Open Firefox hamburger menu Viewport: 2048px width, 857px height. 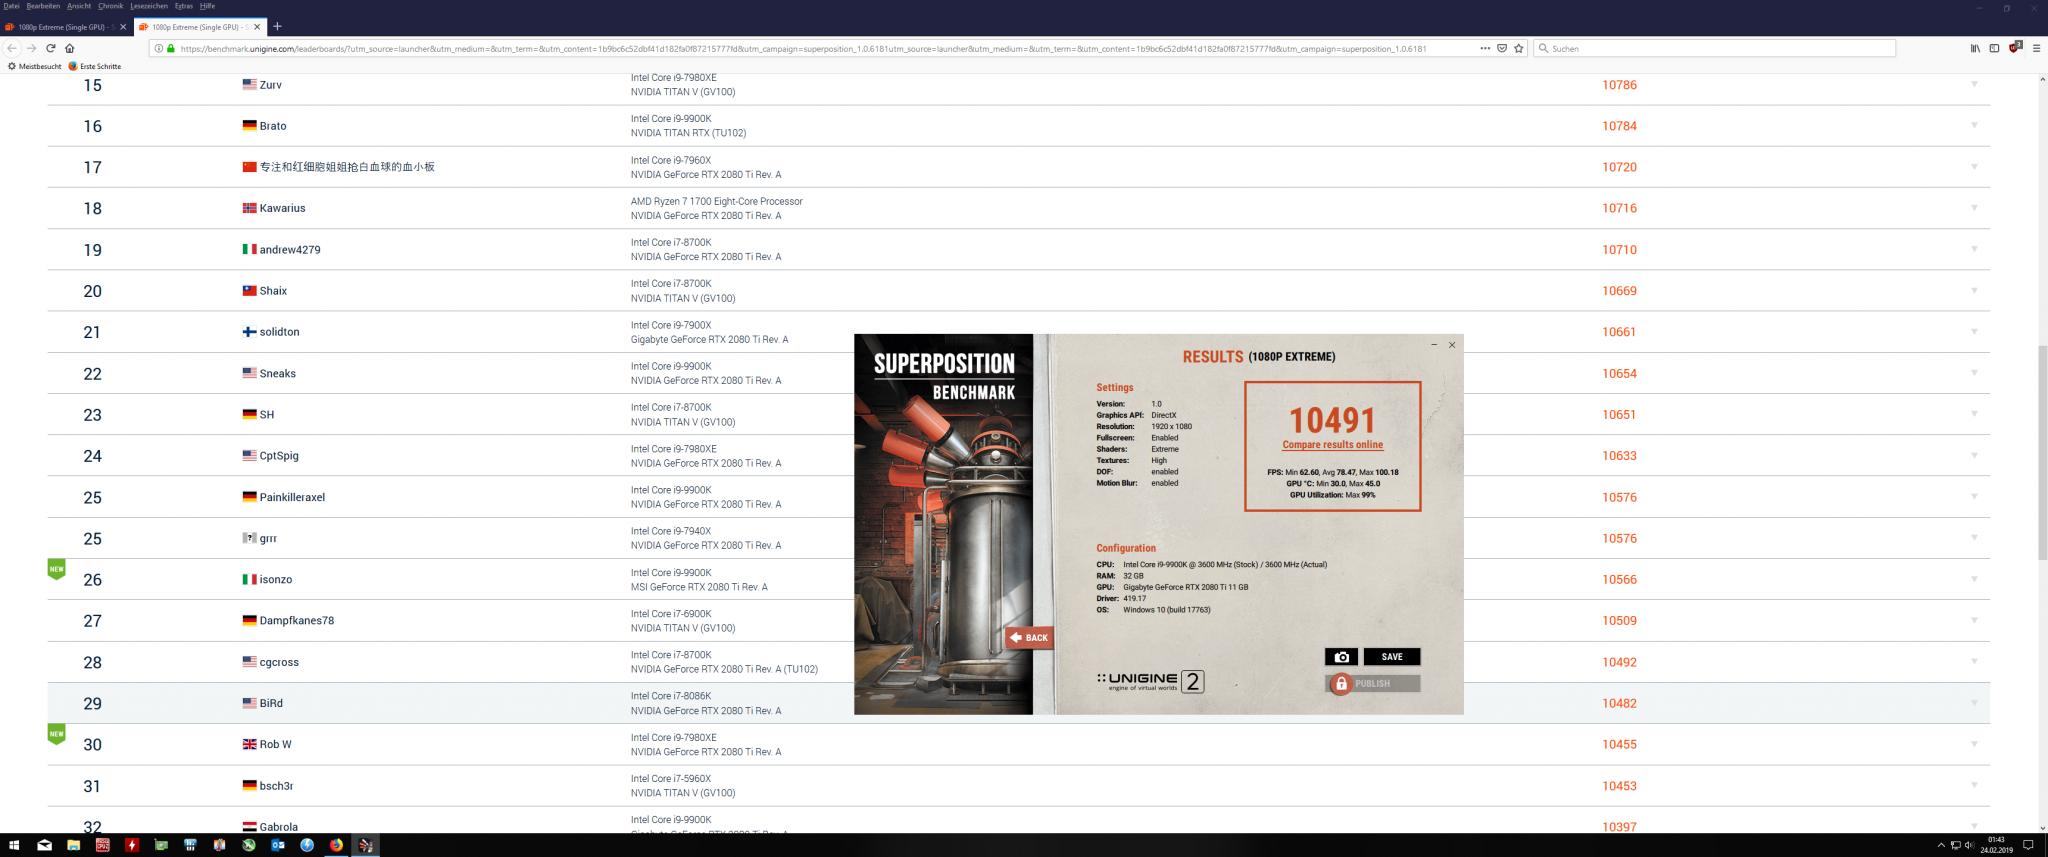click(2036, 48)
